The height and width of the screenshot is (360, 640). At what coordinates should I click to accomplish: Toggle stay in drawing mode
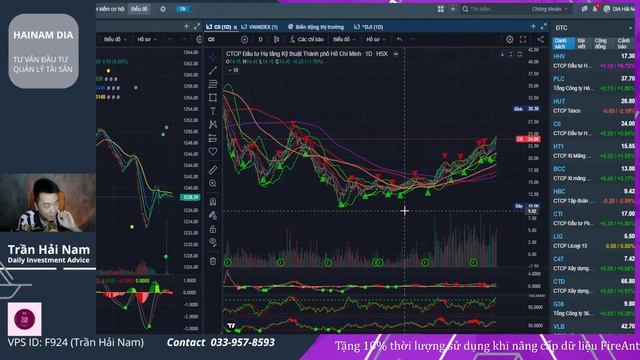click(213, 215)
